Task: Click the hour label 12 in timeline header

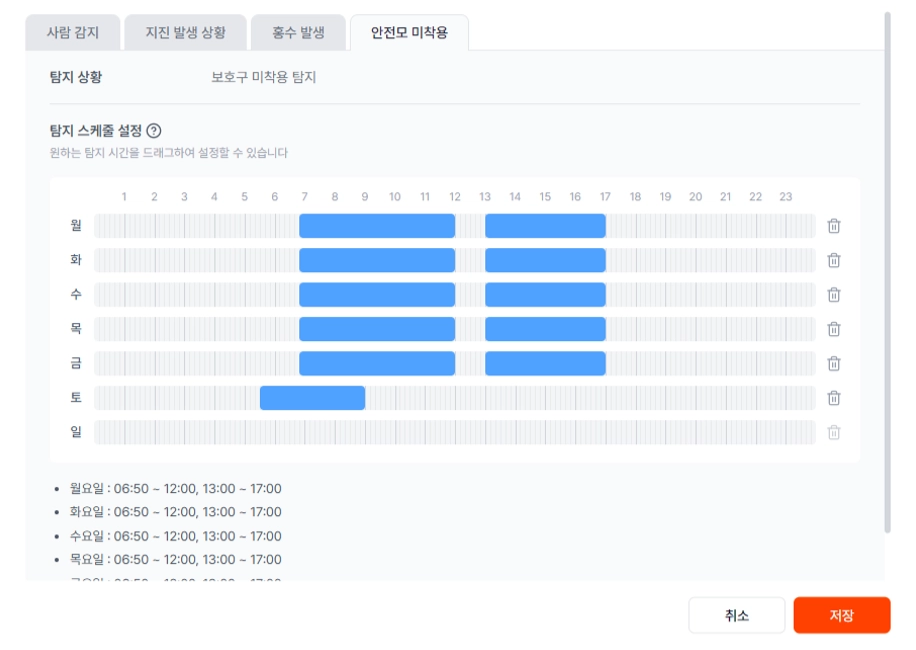Action: coord(455,197)
